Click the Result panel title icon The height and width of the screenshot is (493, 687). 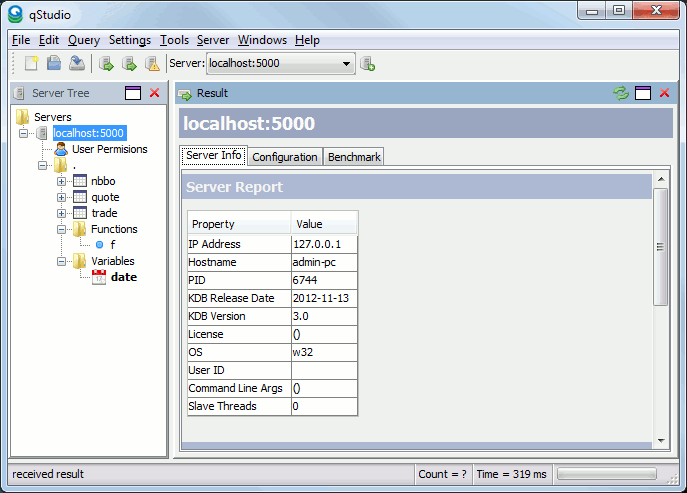[x=184, y=93]
